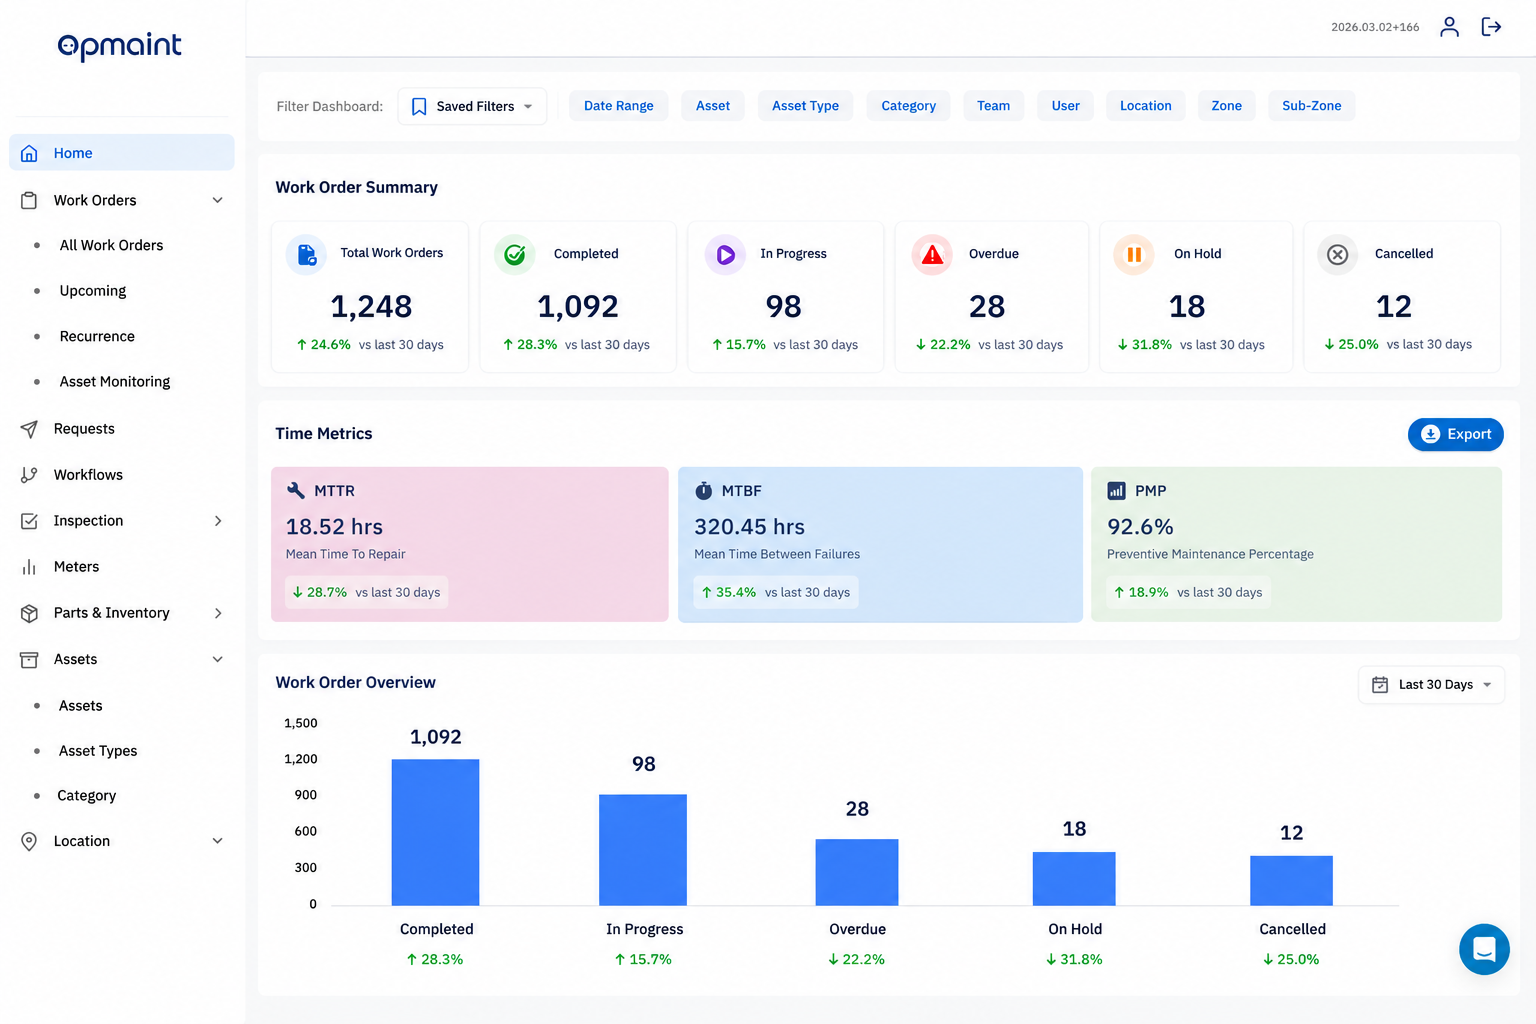Click the Overdue warning triangle icon
This screenshot has height=1024, width=1536.
(932, 254)
